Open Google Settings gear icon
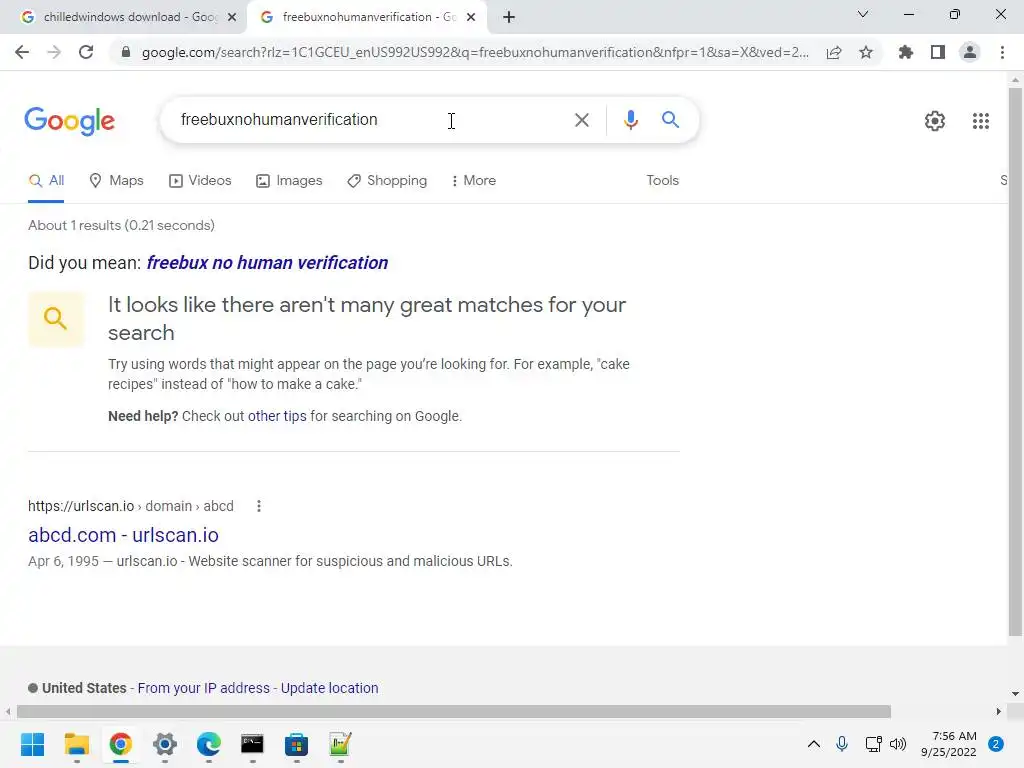This screenshot has height=768, width=1024. coord(935,121)
